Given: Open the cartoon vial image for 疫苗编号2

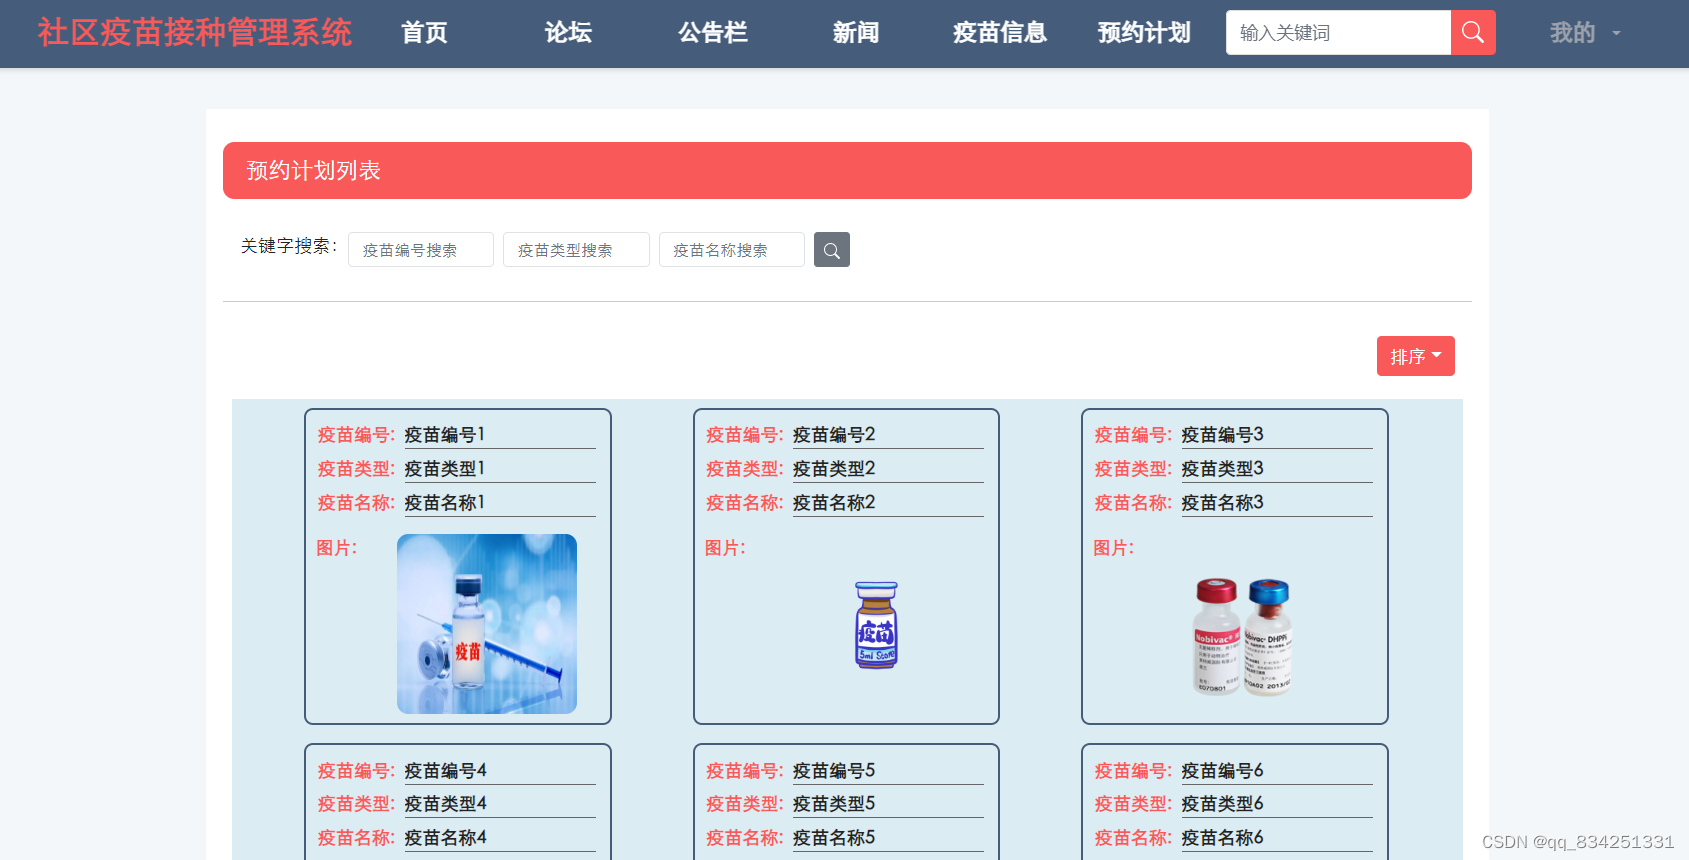Looking at the screenshot, I should (876, 625).
